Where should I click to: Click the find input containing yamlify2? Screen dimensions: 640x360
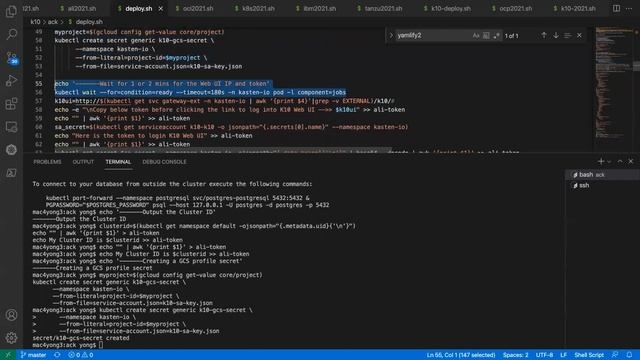433,36
